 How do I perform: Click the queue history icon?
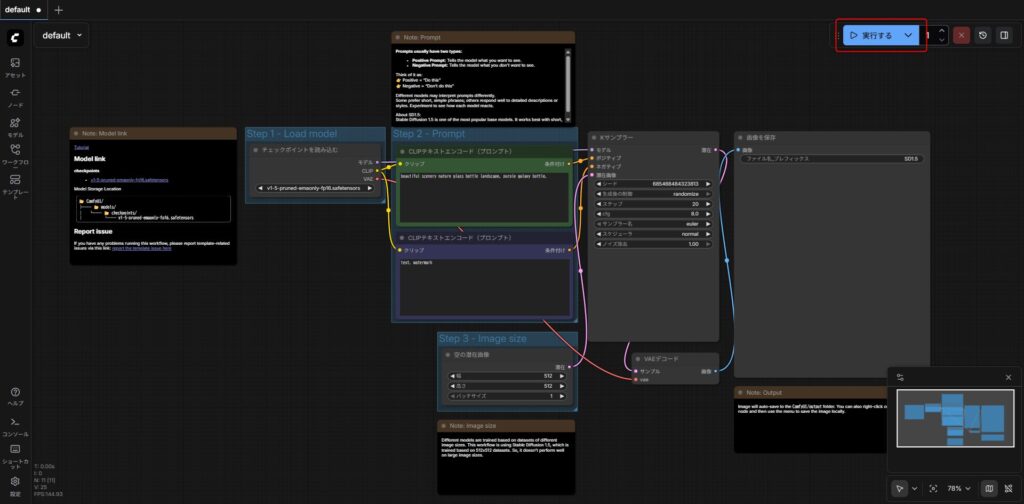pyautogui.click(x=983, y=35)
